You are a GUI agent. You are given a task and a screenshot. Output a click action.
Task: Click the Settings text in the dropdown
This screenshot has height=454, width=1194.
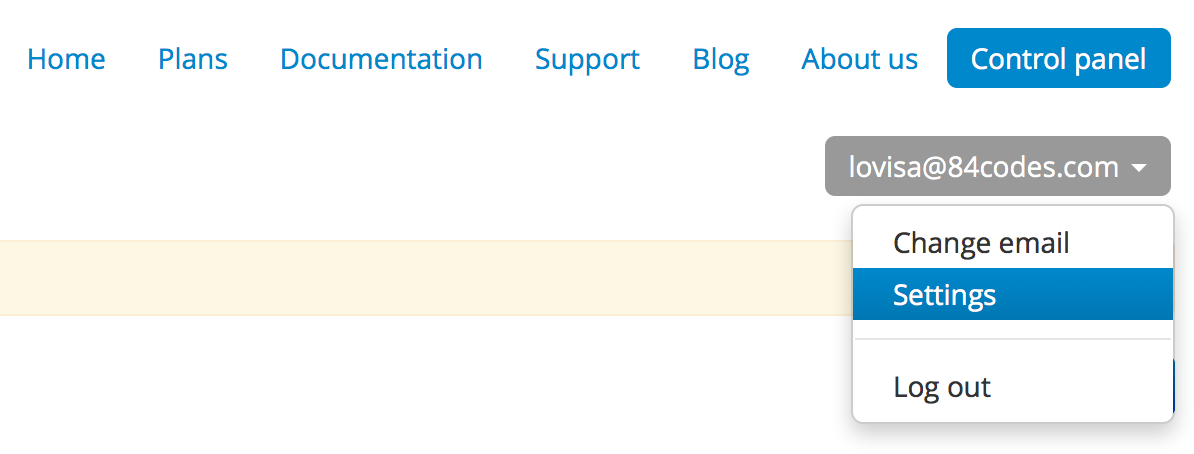click(x=944, y=294)
